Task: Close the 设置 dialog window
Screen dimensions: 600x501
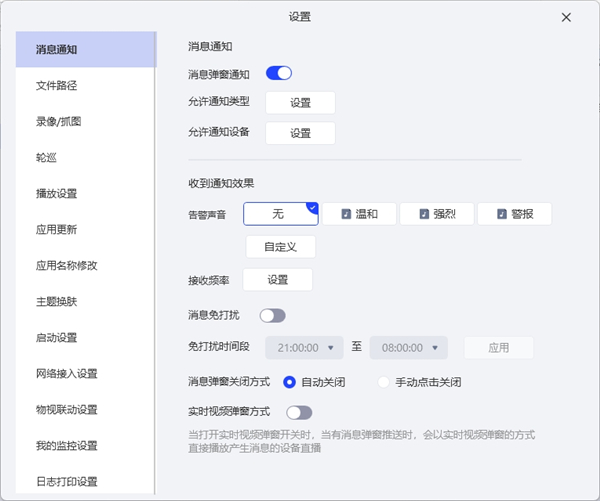Action: coord(566,17)
